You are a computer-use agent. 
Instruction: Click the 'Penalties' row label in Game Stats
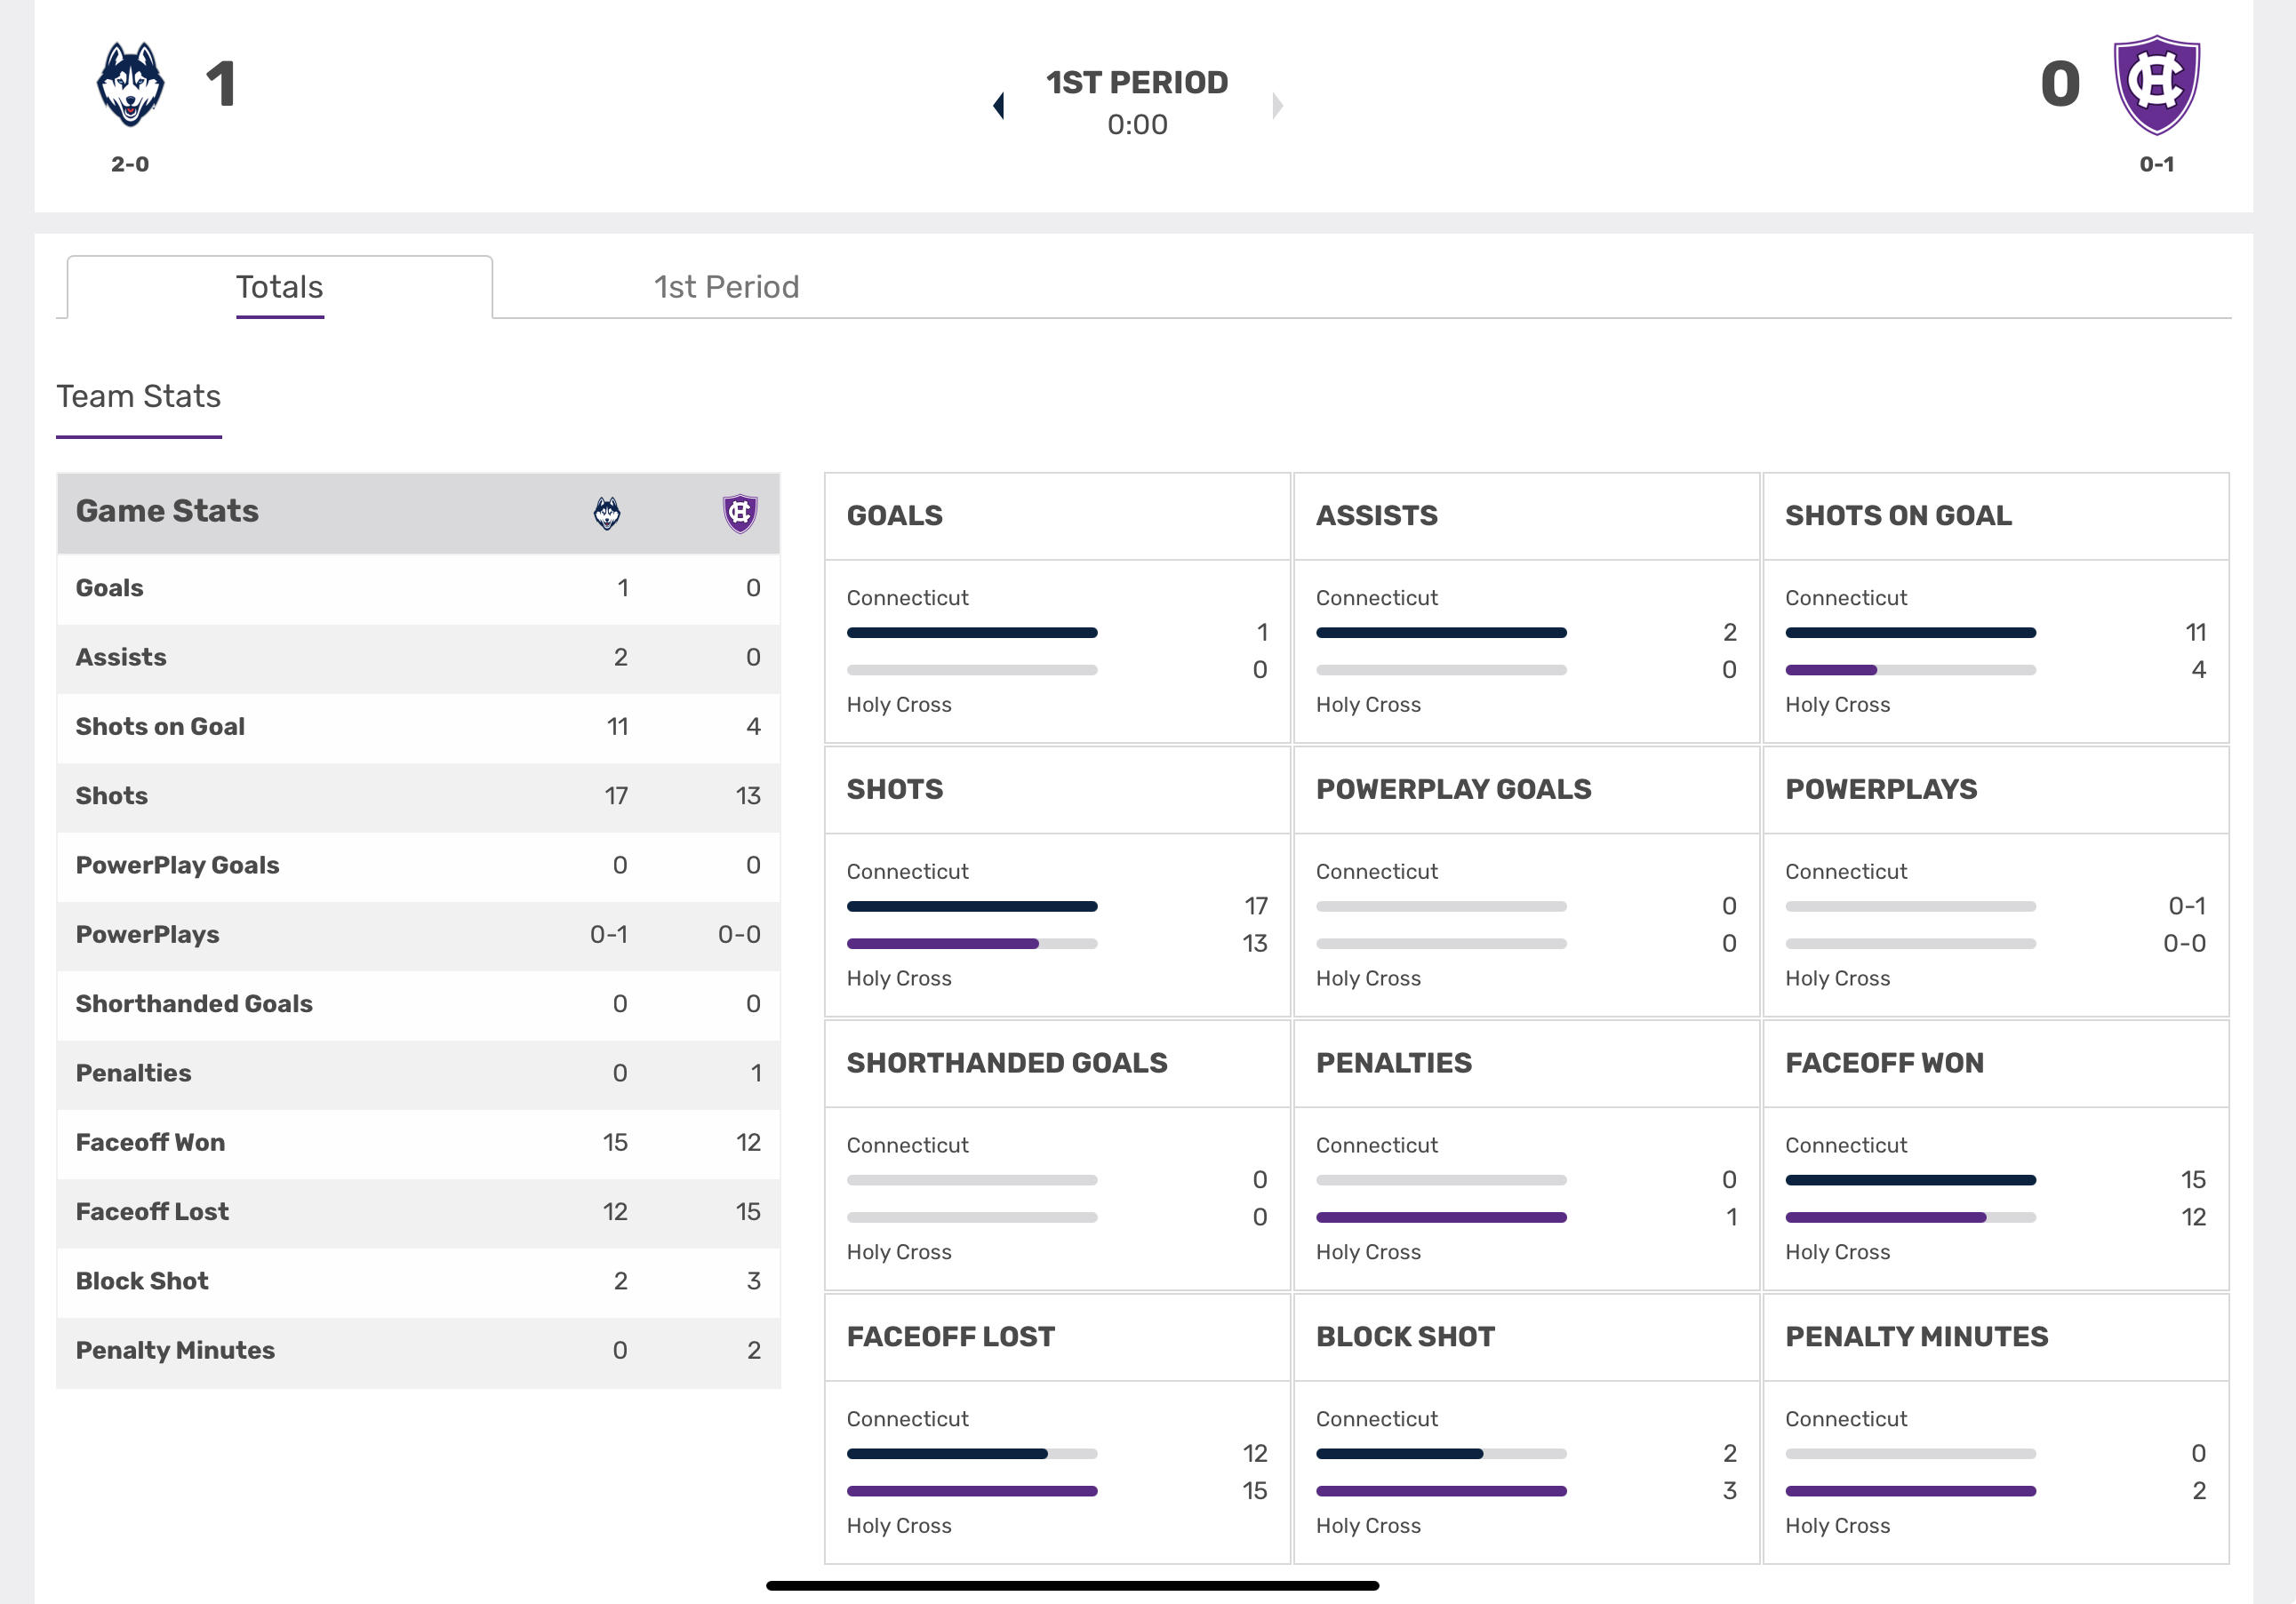click(133, 1073)
